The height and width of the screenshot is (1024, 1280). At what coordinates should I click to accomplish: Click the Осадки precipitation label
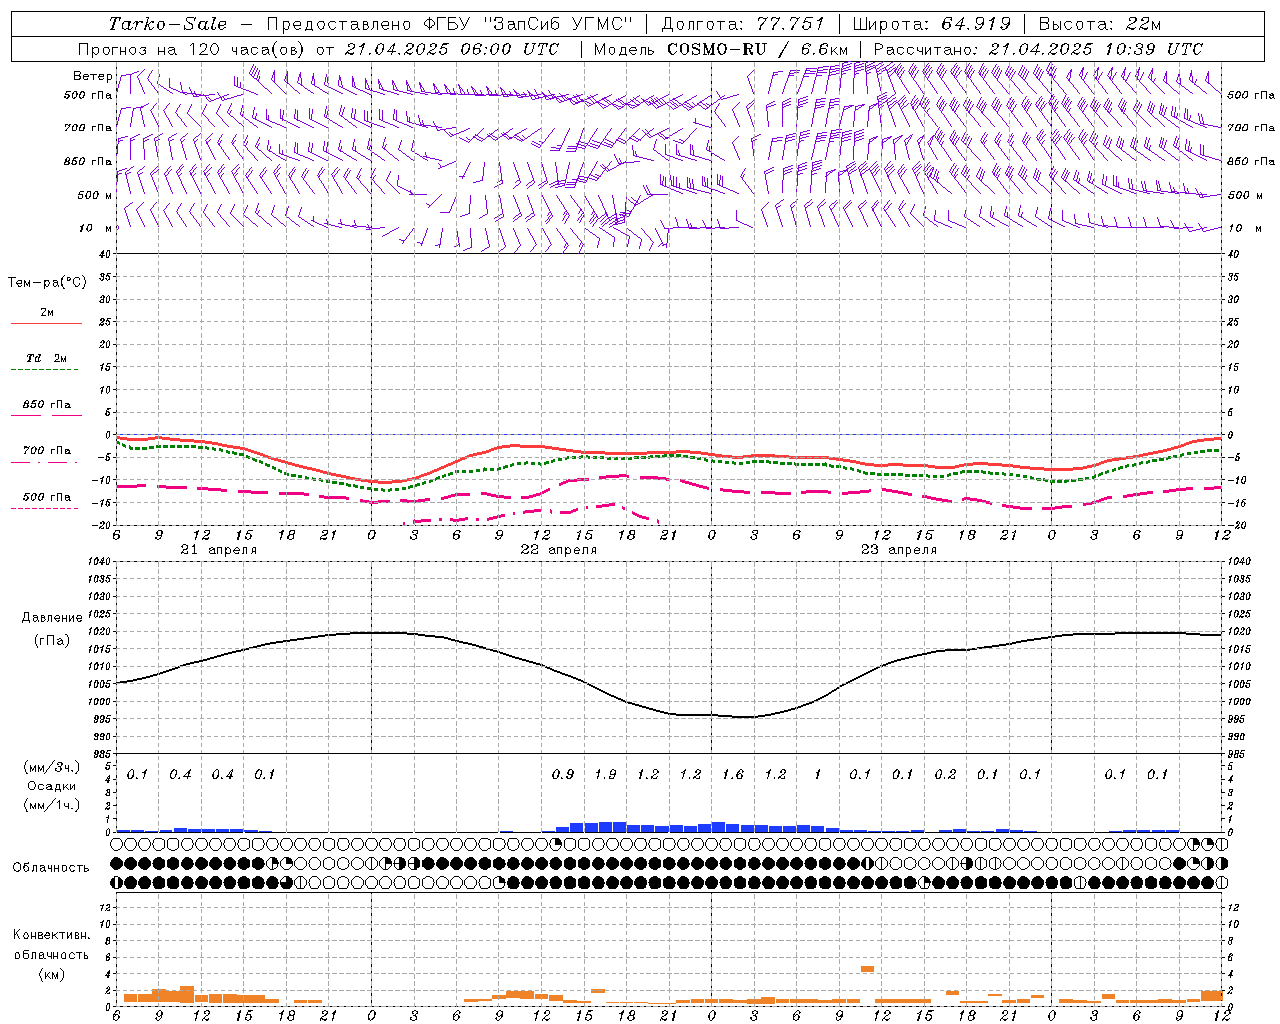coord(52,786)
